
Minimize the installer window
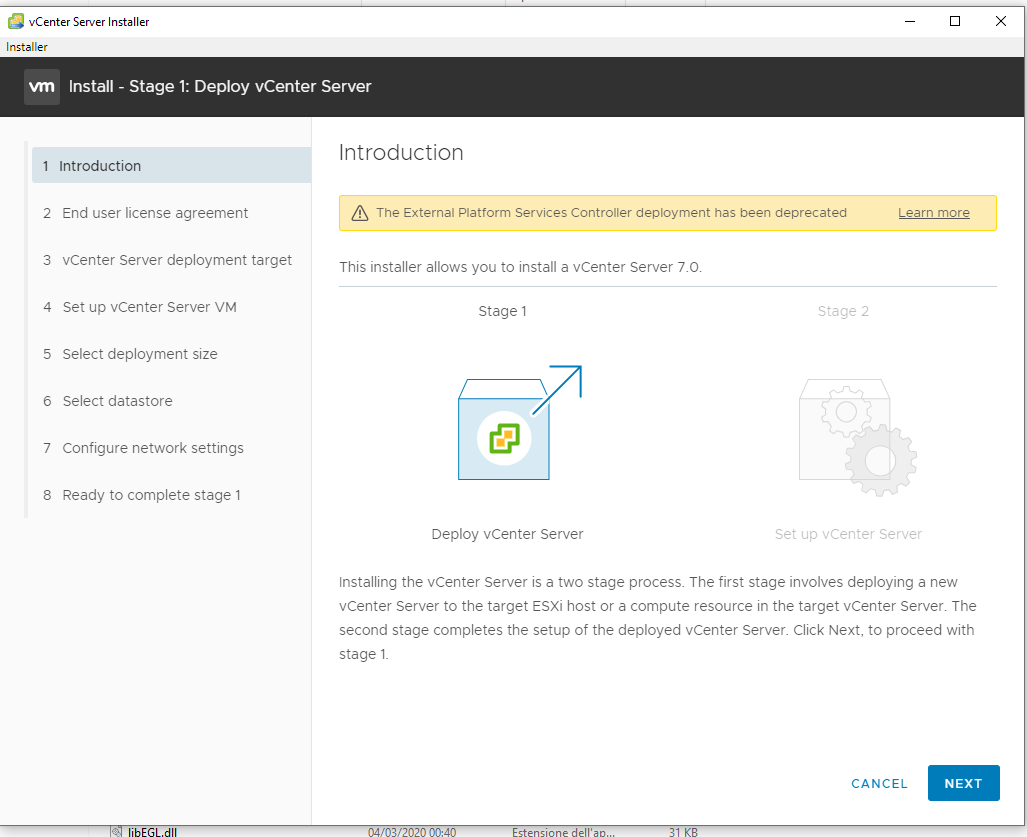(910, 21)
